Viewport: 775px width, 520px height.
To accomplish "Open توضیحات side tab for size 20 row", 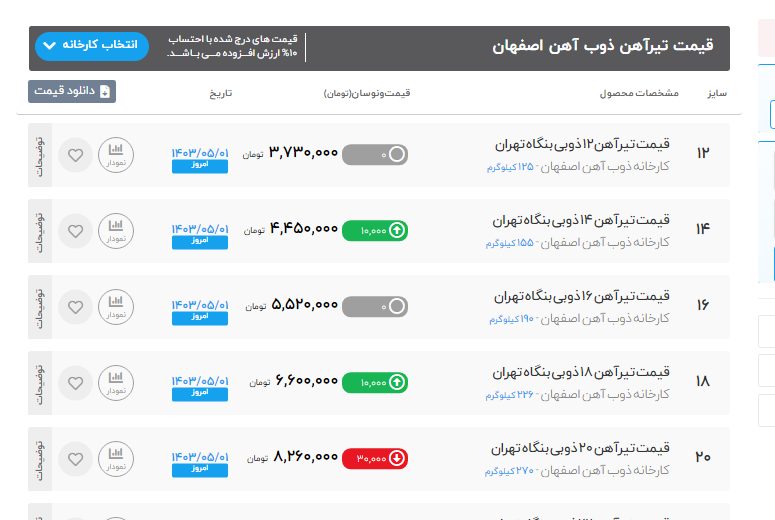I will pos(40,458).
